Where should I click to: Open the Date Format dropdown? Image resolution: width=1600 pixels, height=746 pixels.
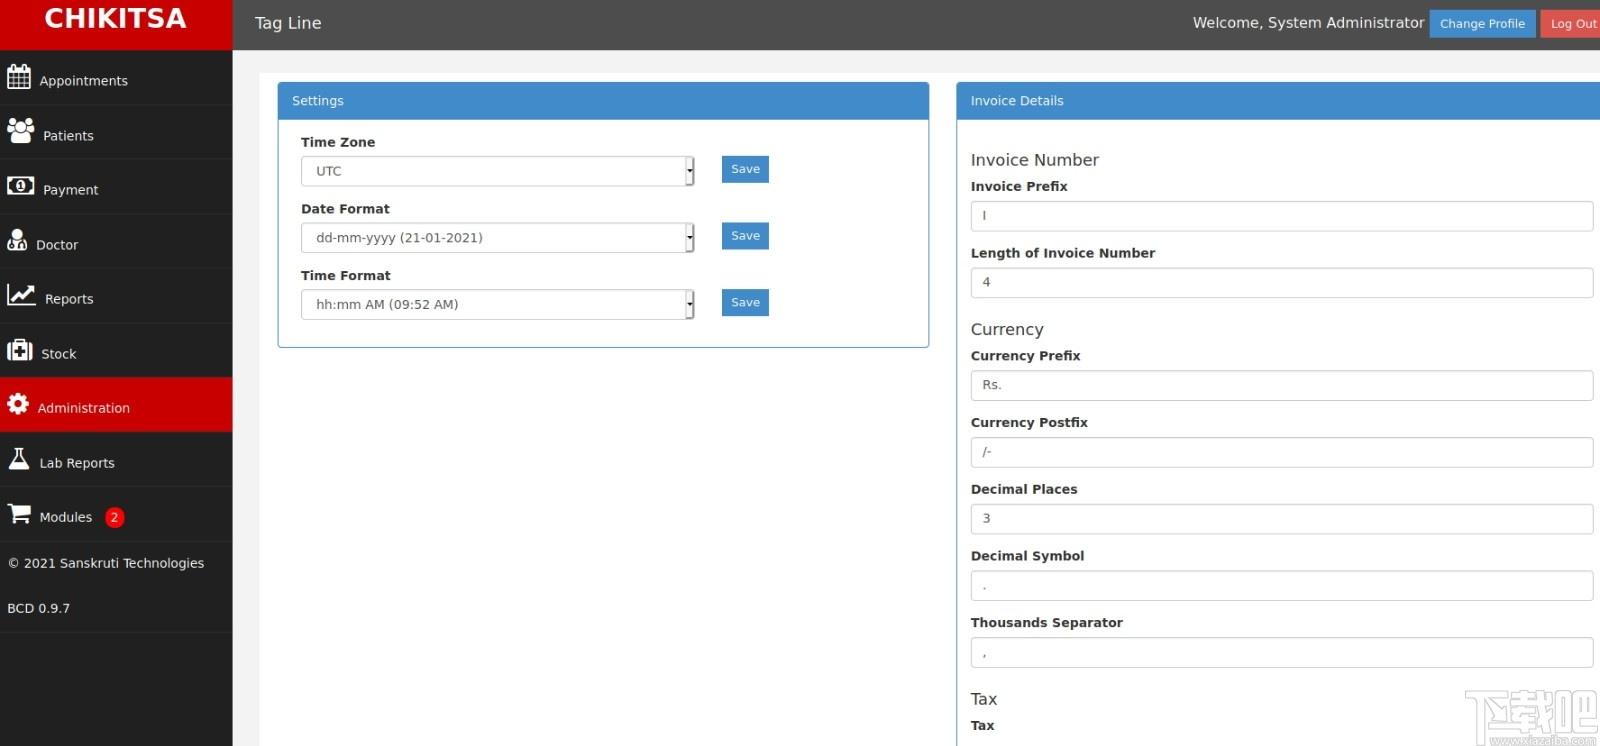(498, 238)
